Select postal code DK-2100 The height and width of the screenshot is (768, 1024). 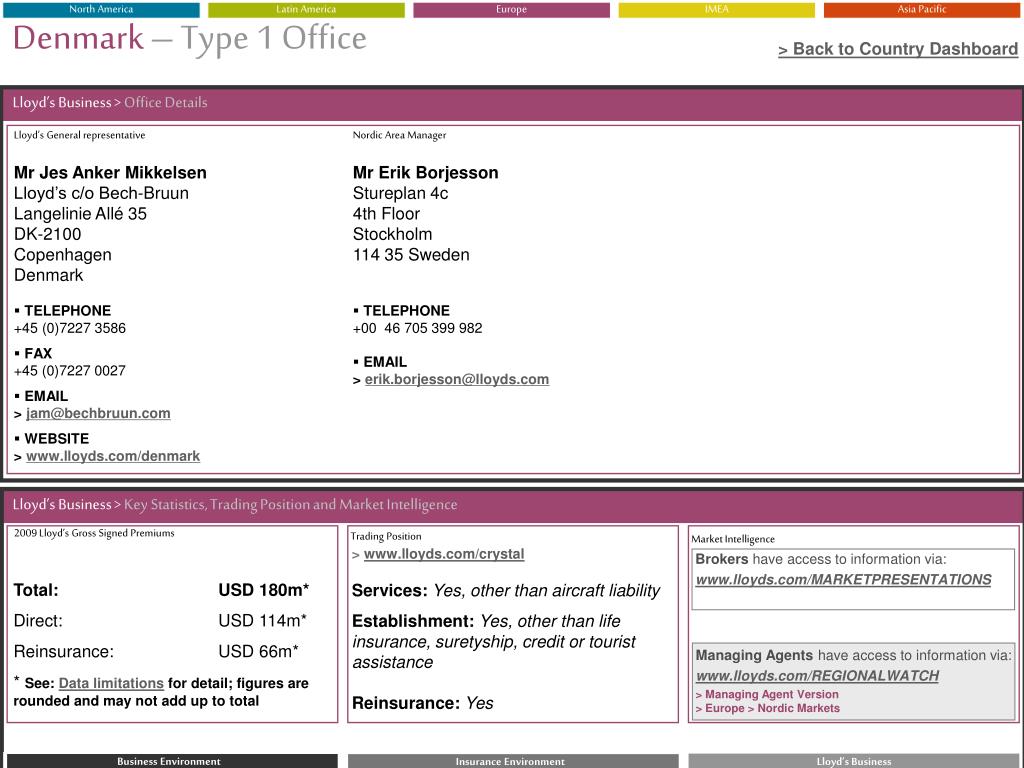pyautogui.click(x=48, y=234)
